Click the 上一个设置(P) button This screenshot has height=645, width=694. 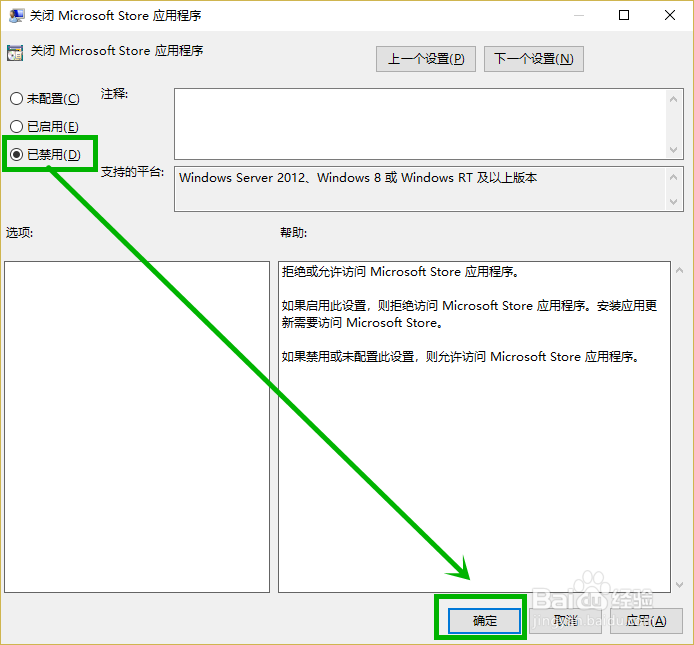[x=426, y=59]
